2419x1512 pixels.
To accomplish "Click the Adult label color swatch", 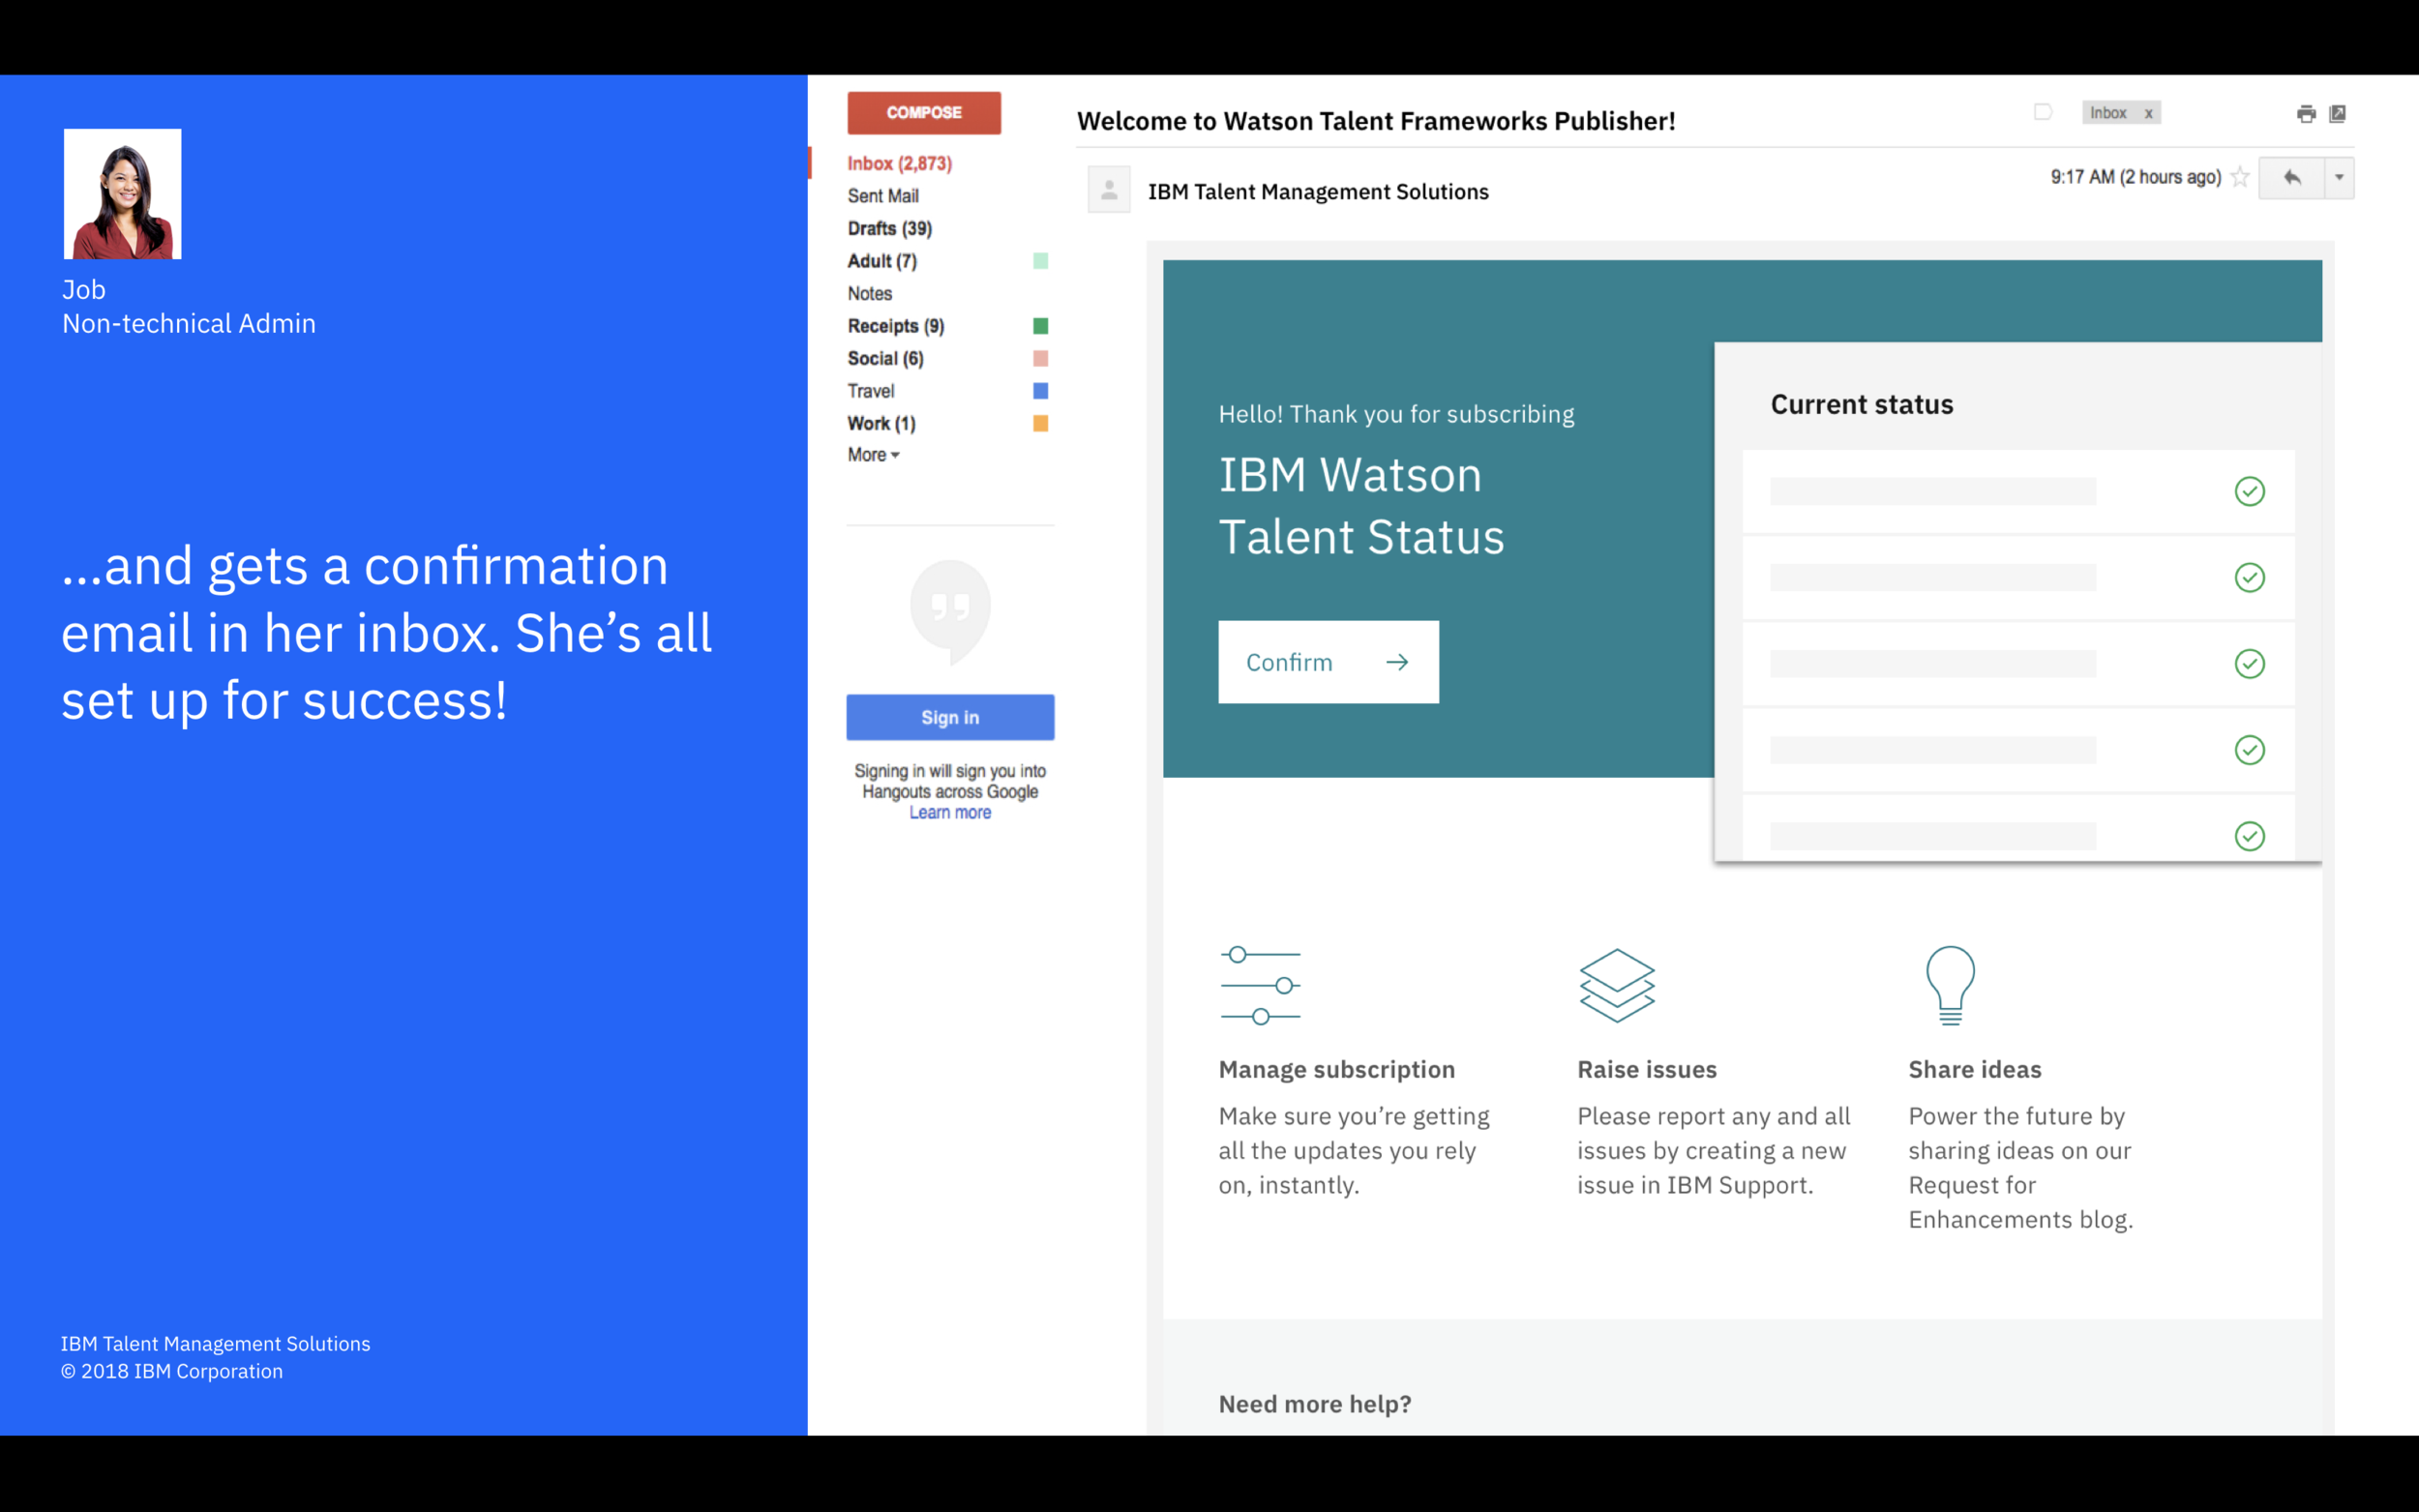I will click(x=1040, y=261).
